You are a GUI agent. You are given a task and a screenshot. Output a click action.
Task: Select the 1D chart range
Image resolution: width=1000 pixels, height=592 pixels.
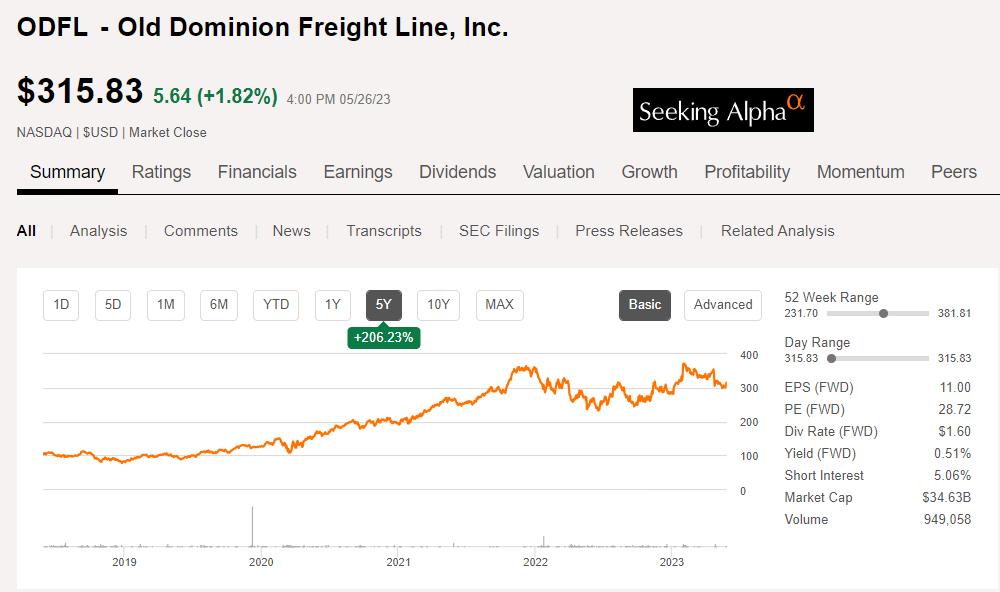(61, 305)
